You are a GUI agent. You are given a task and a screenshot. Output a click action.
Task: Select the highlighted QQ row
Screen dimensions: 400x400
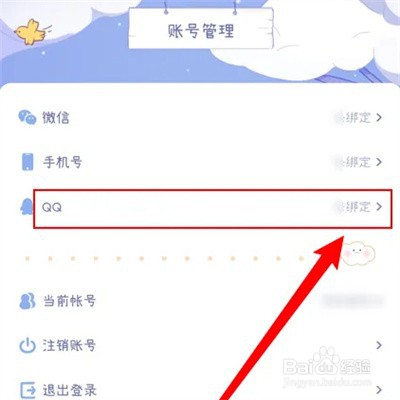[212, 209]
